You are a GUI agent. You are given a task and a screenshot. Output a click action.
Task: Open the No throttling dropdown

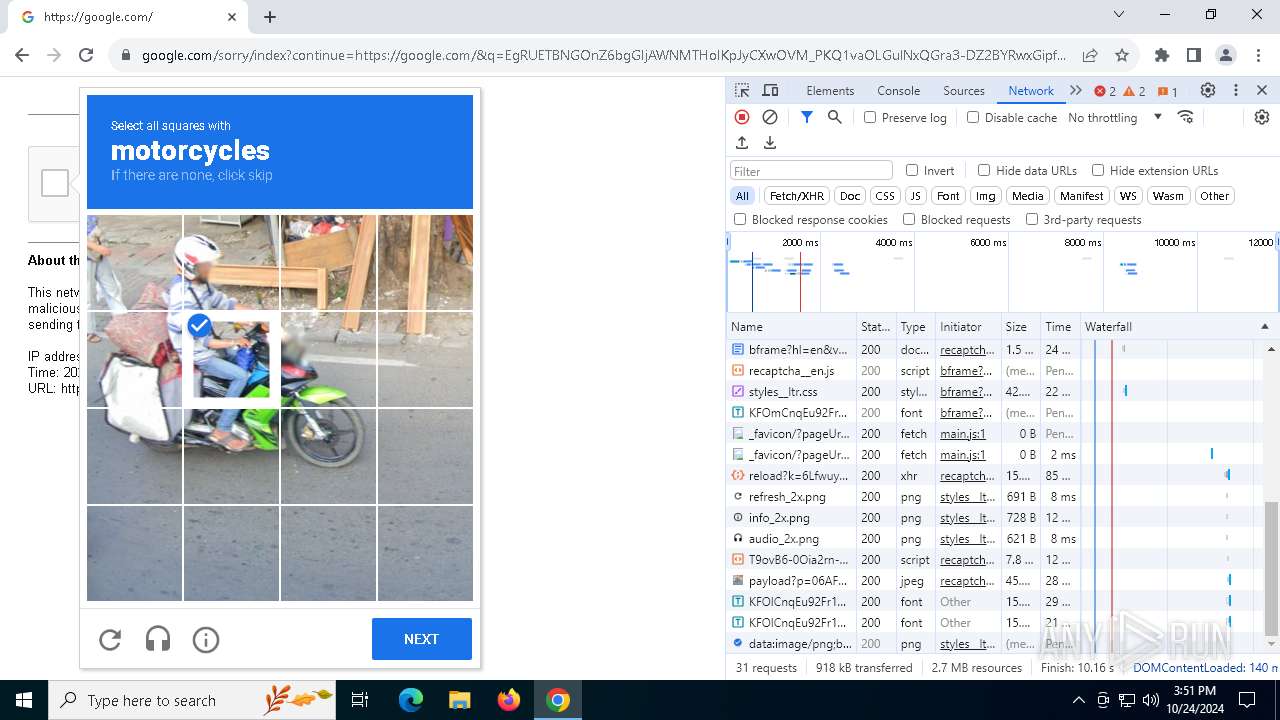click(x=1115, y=117)
